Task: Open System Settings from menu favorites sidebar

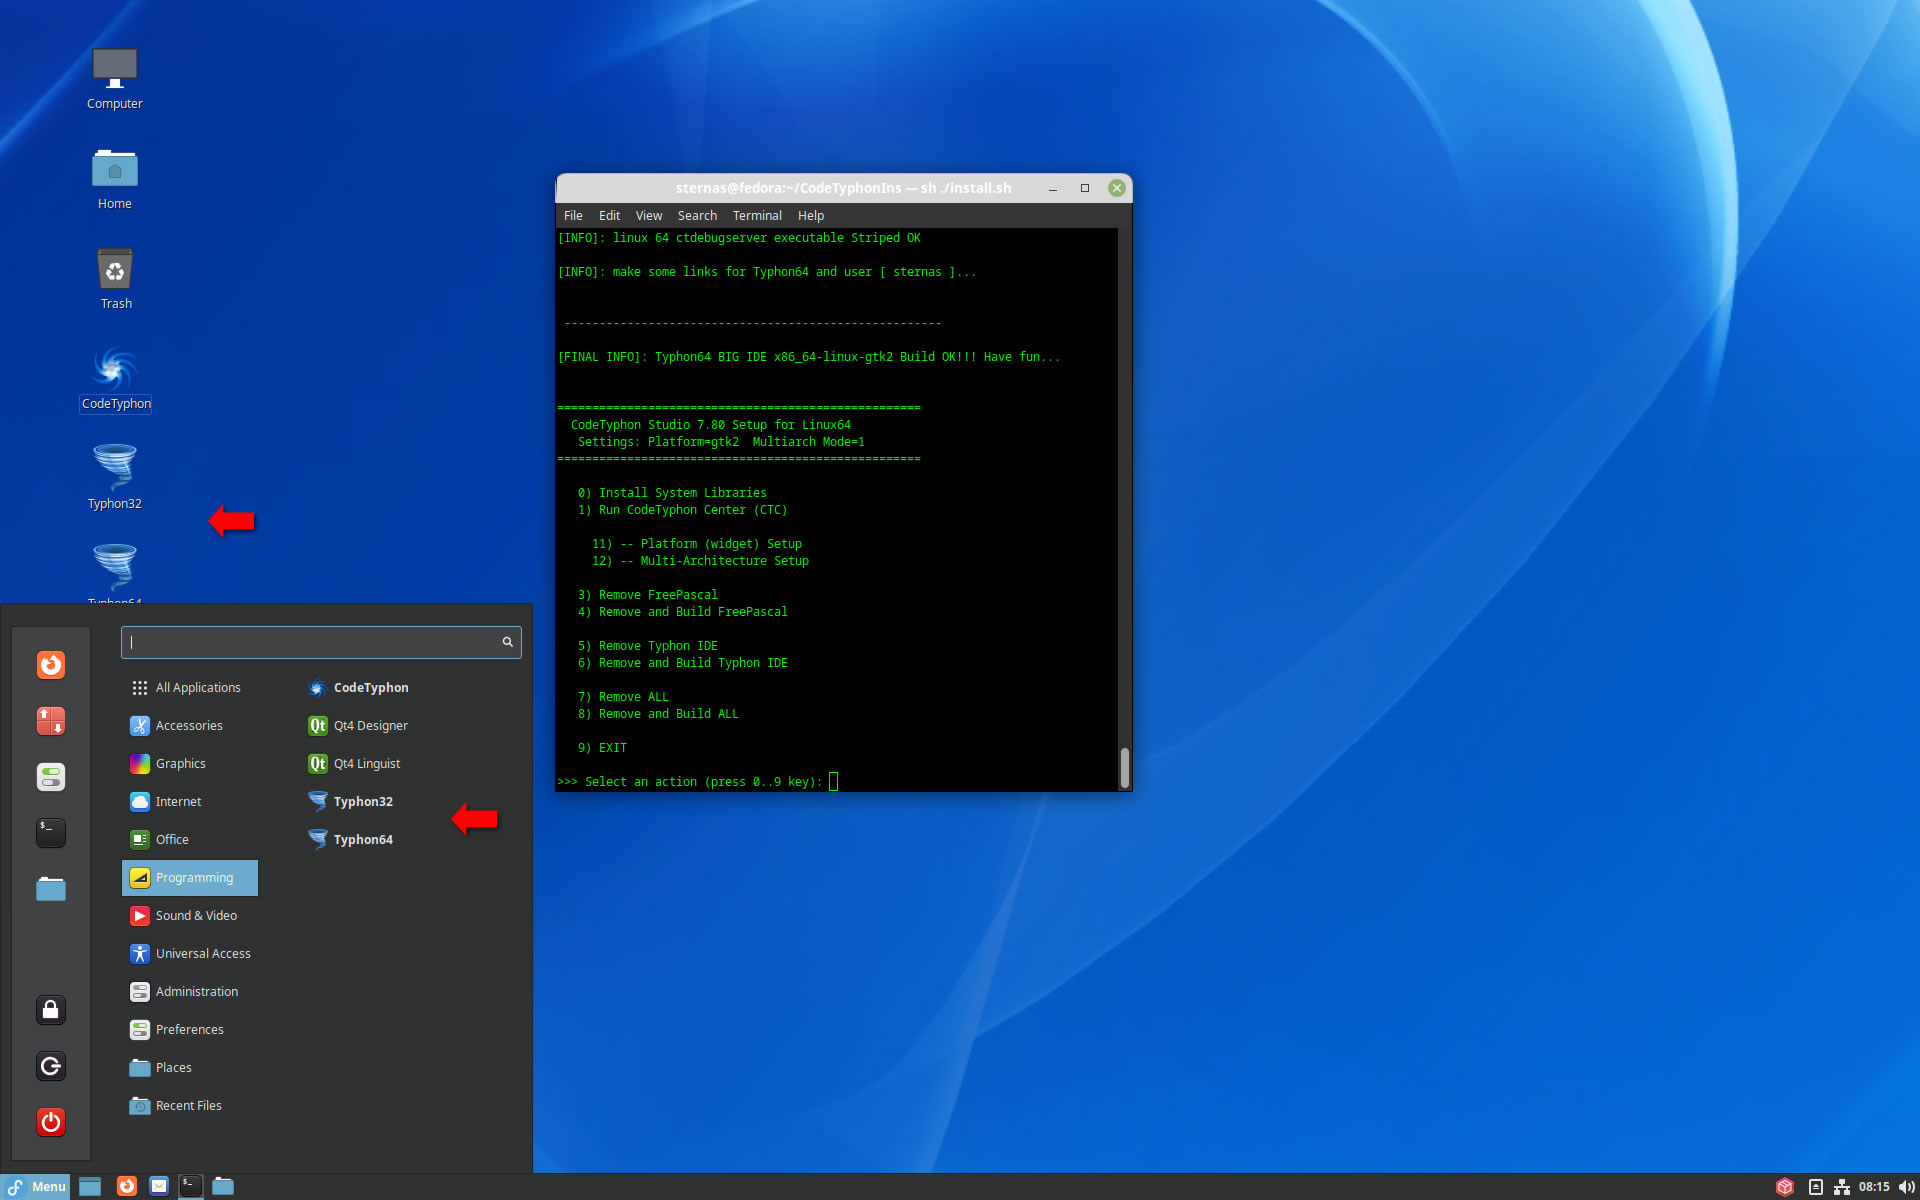Action: (51, 777)
